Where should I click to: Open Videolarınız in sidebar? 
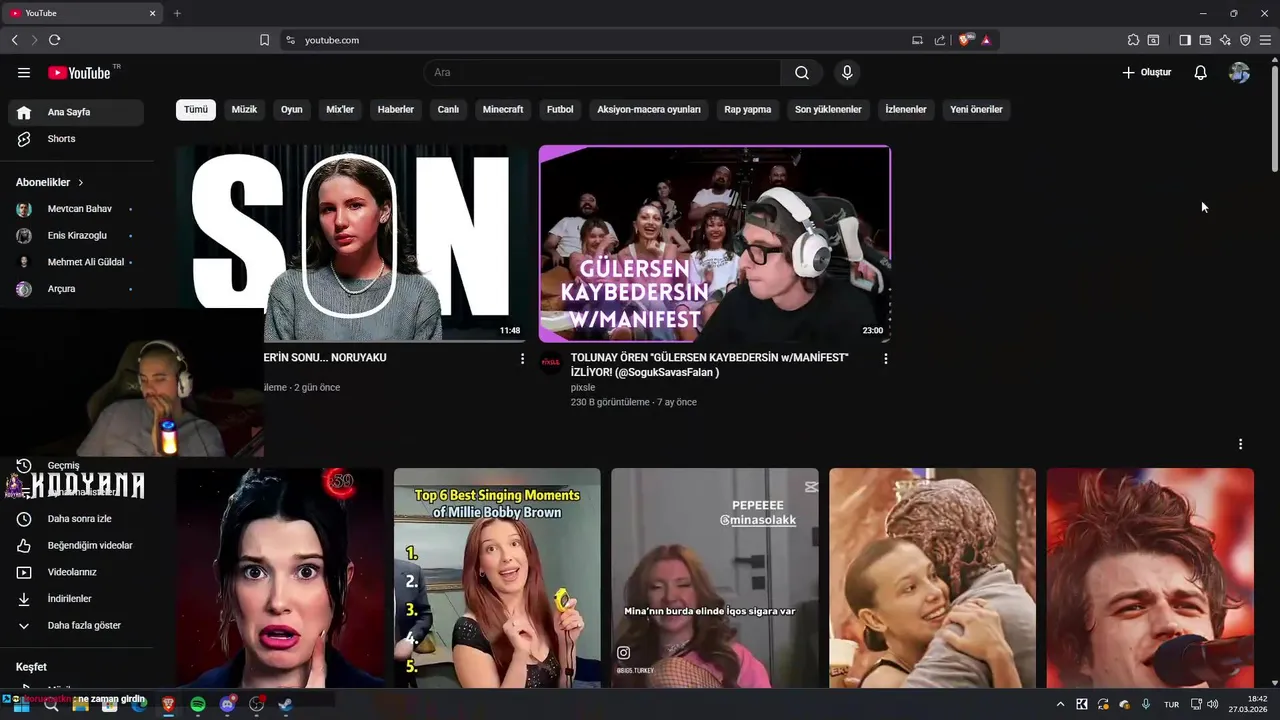(x=76, y=572)
